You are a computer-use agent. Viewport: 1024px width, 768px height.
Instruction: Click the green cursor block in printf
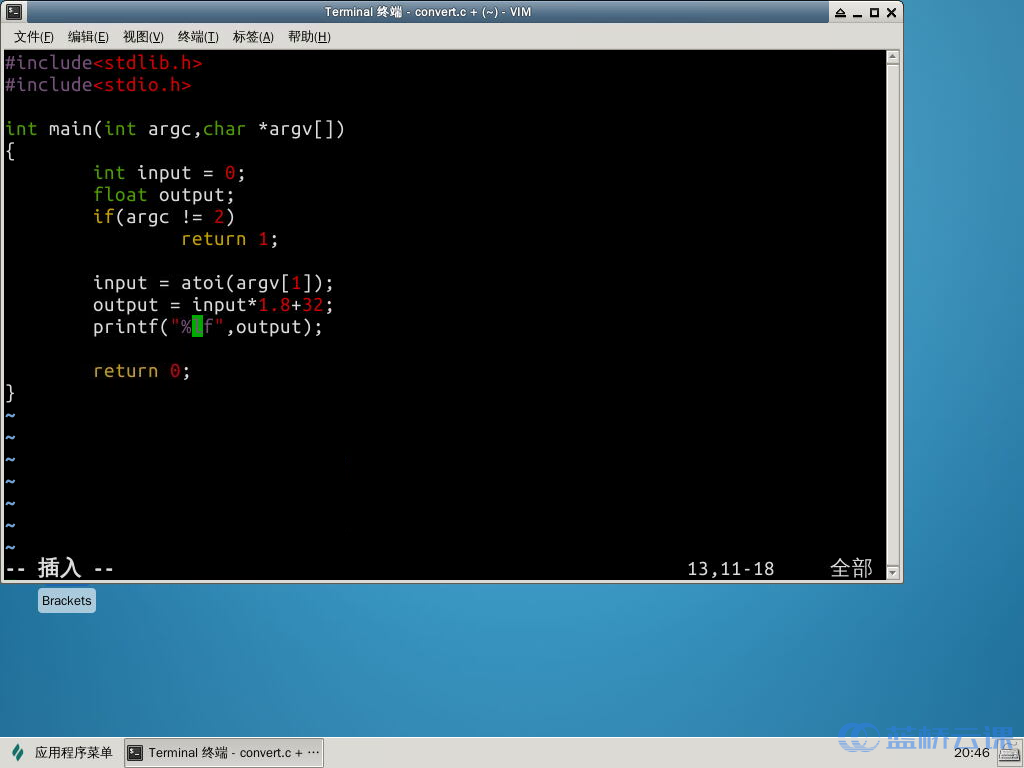click(197, 327)
